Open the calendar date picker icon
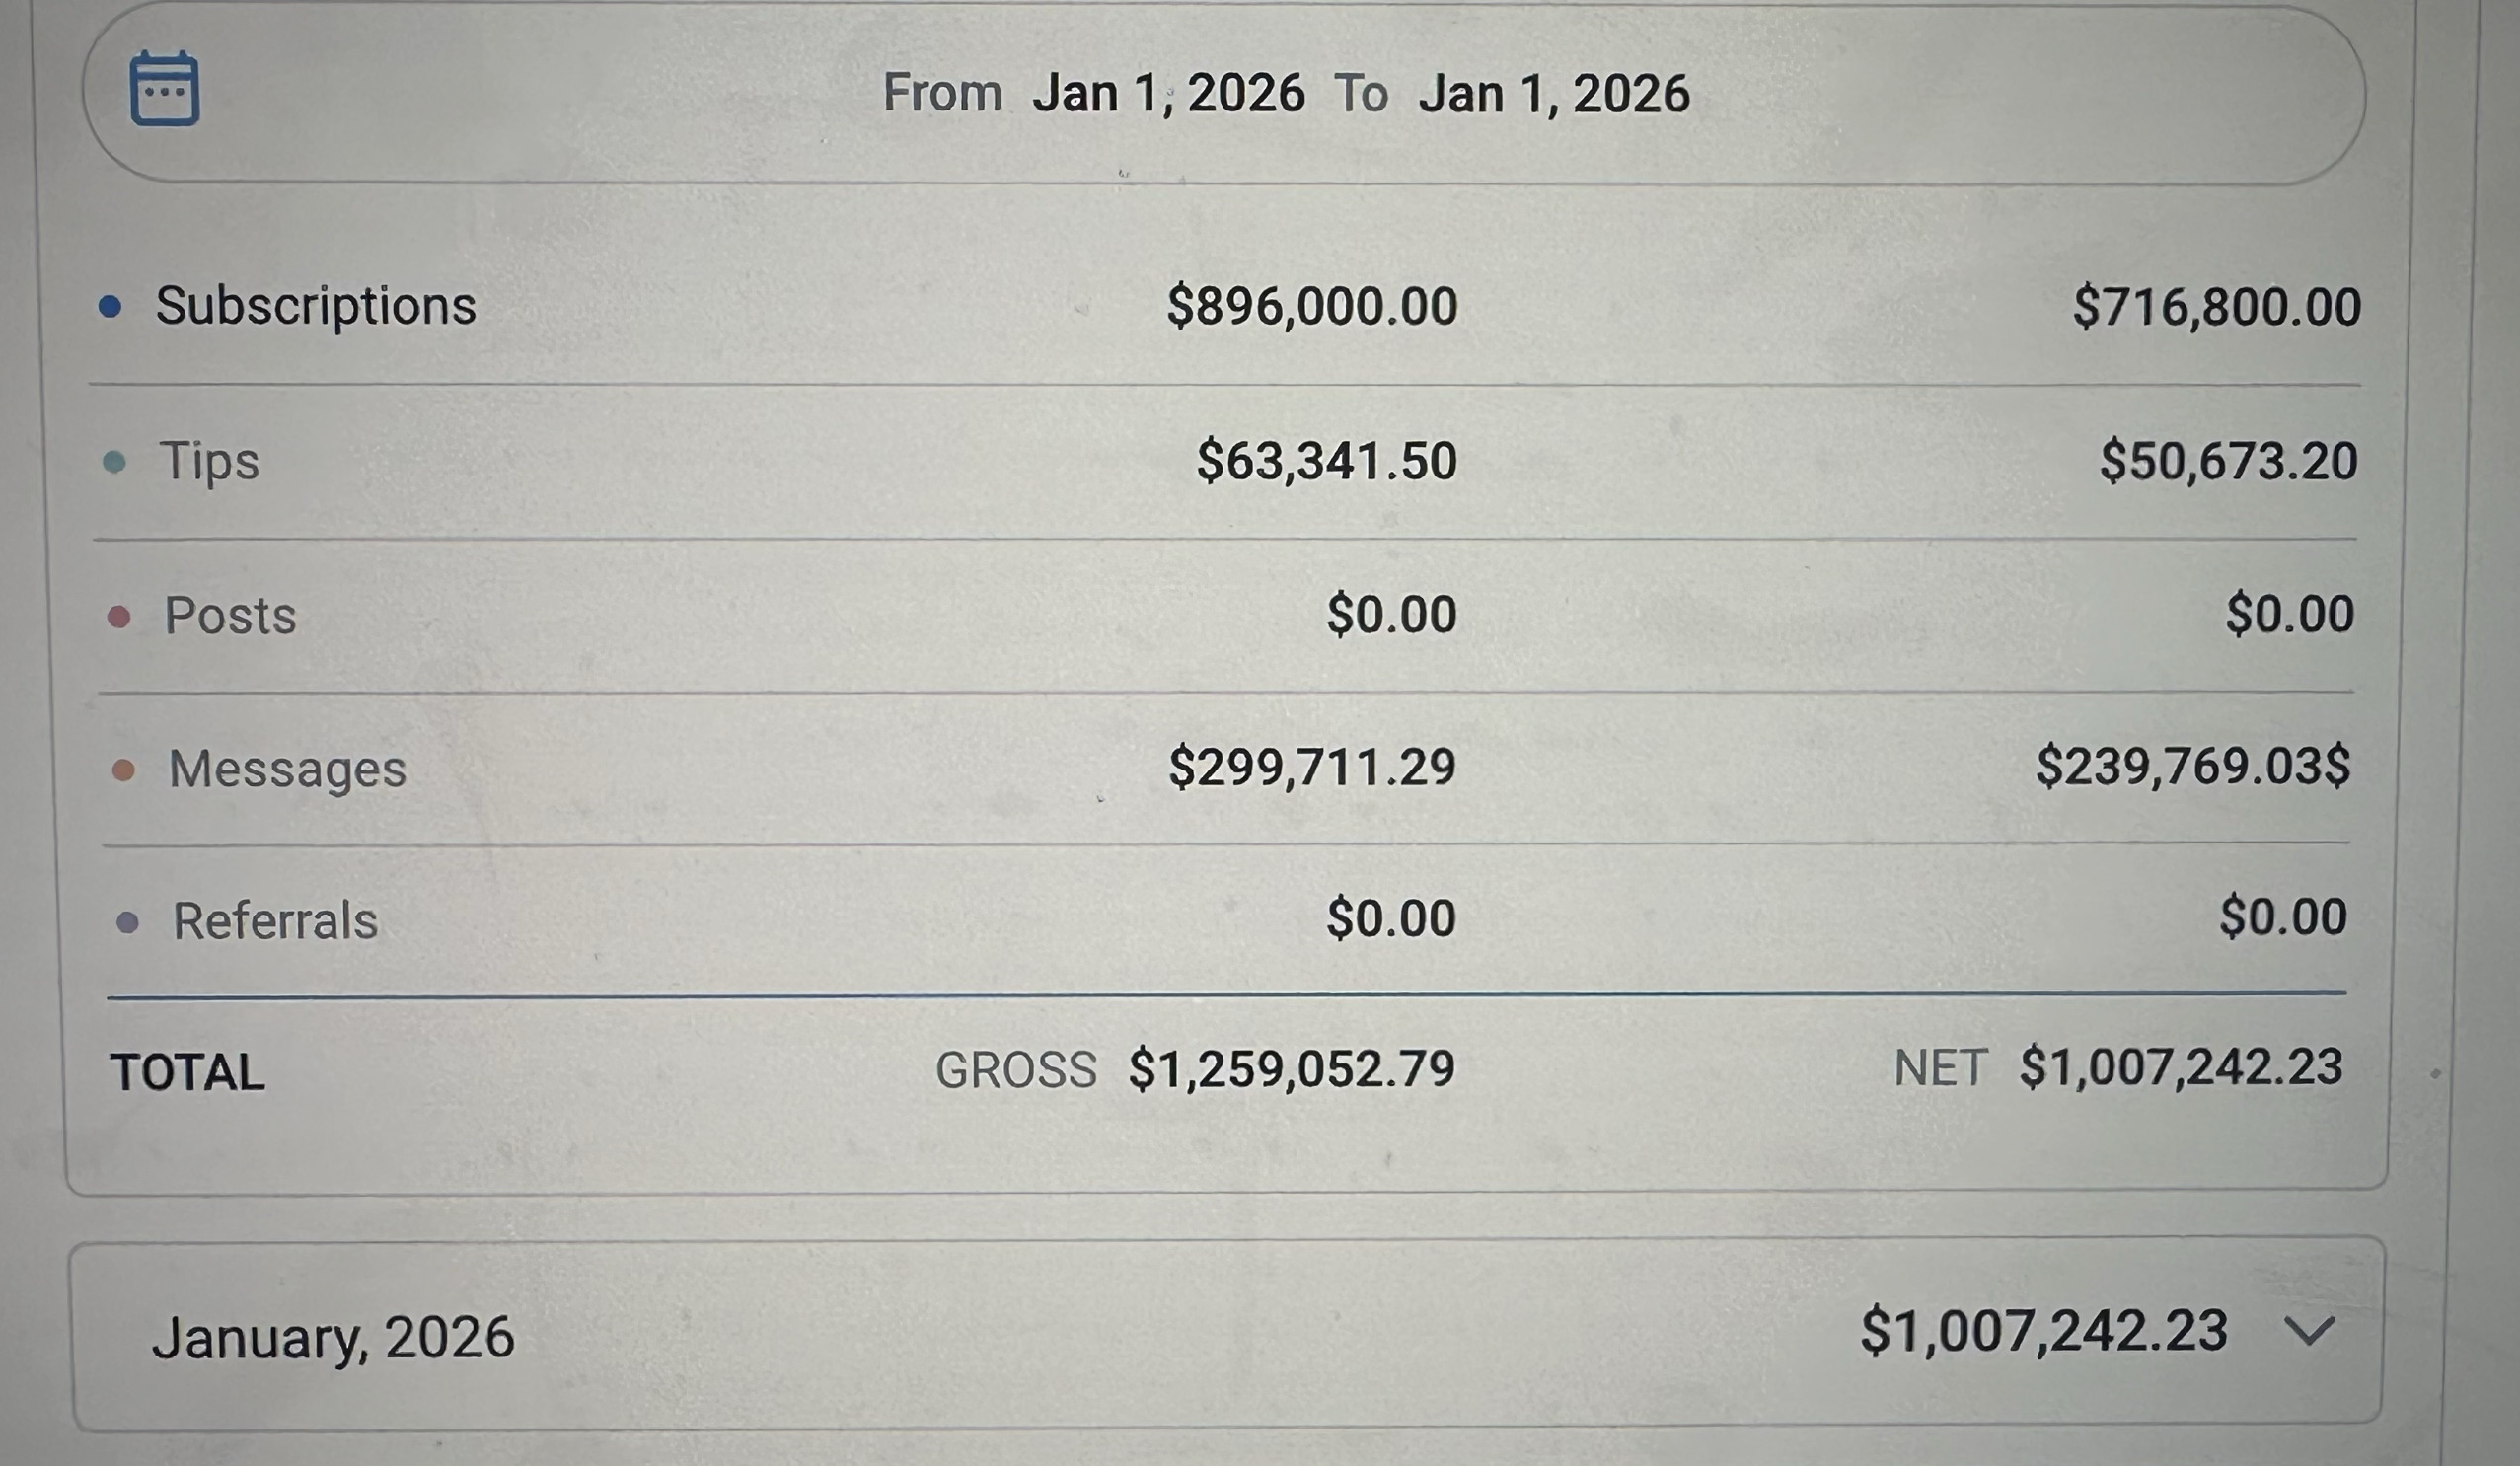This screenshot has height=1466, width=2520. [x=165, y=89]
